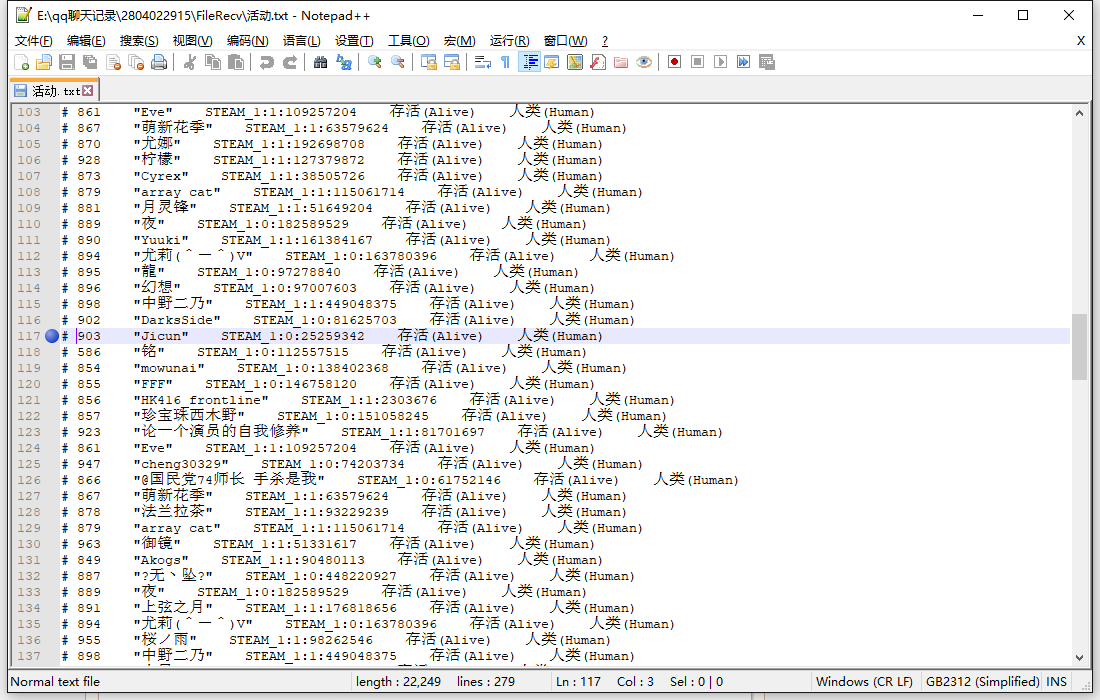
Task: Click "DarksSide" name on line 116
Action: pyautogui.click(x=177, y=320)
